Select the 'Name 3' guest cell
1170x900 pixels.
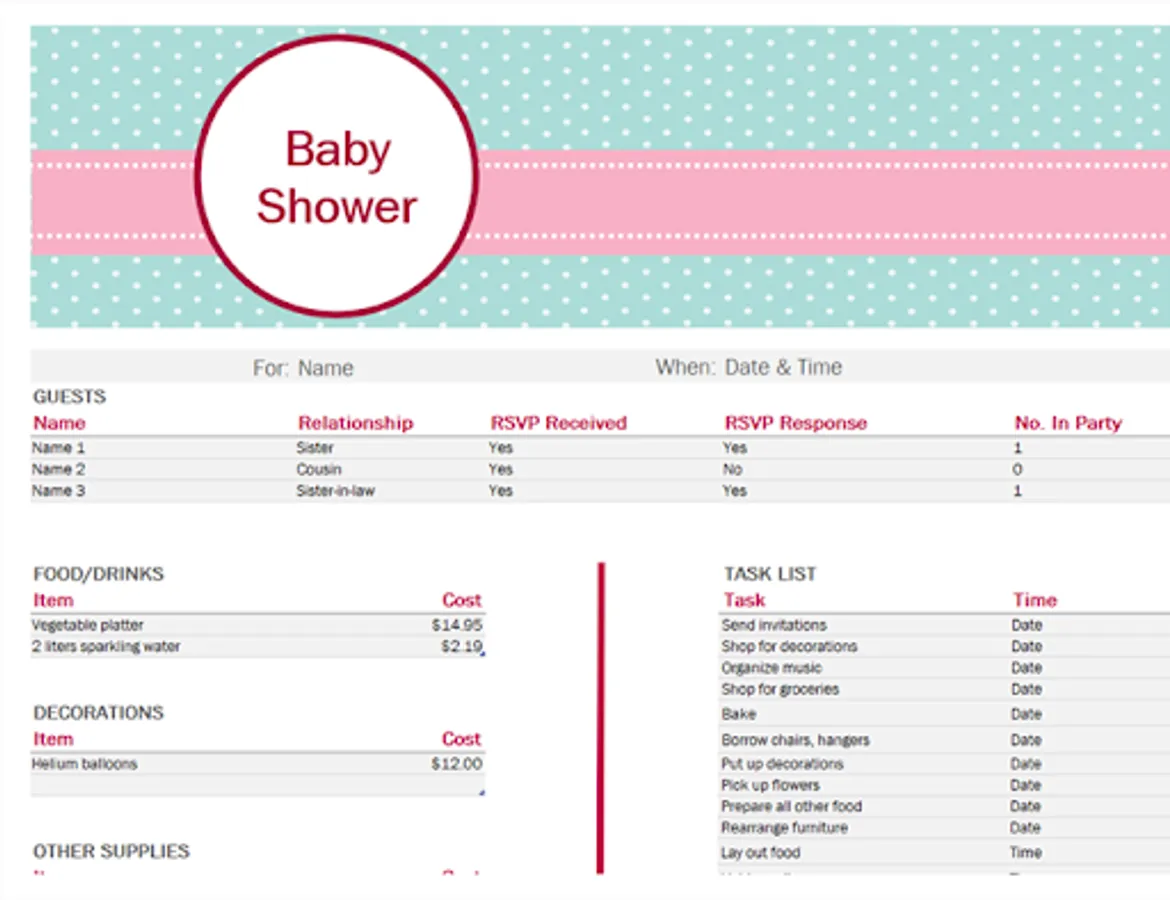pyautogui.click(x=58, y=491)
